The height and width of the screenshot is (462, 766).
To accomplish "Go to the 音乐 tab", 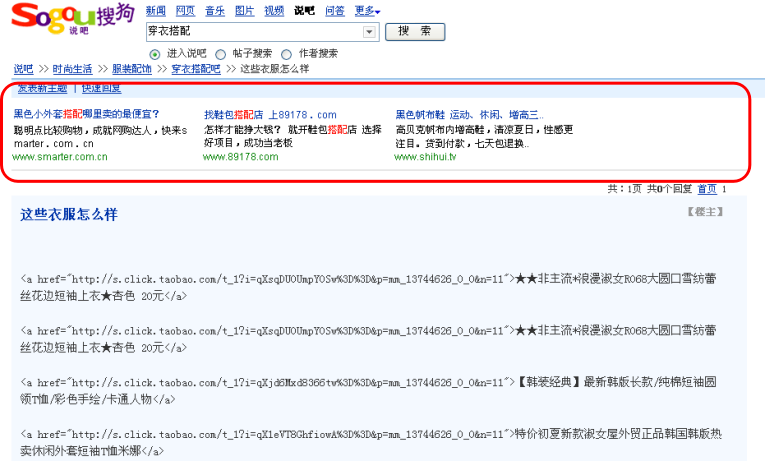I will 215,11.
